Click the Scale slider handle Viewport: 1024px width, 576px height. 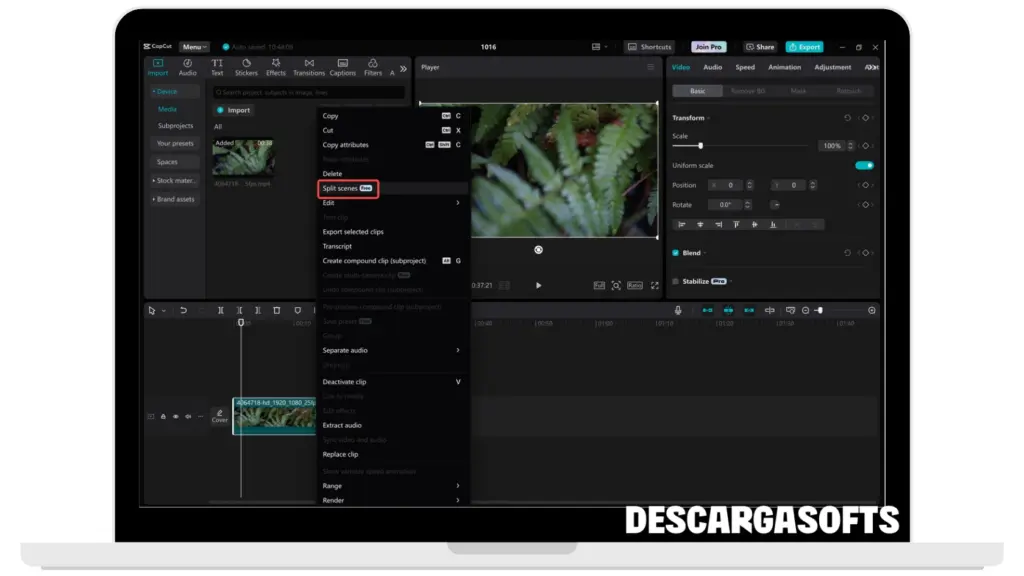click(700, 146)
